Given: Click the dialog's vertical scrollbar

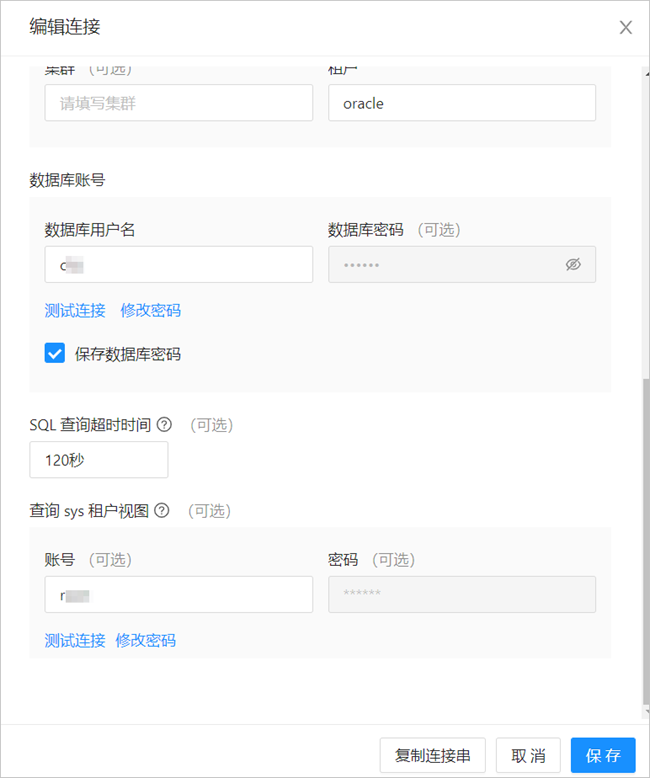Looking at the screenshot, I should point(644,540).
